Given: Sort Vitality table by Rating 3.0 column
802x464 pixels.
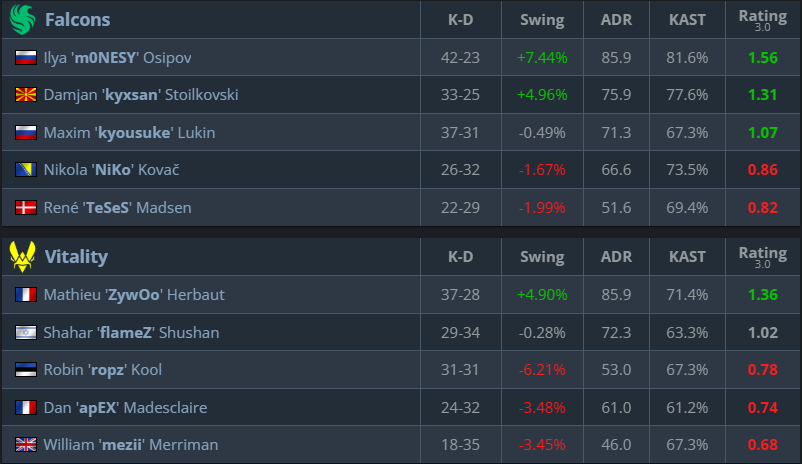Looking at the screenshot, I should (762, 257).
